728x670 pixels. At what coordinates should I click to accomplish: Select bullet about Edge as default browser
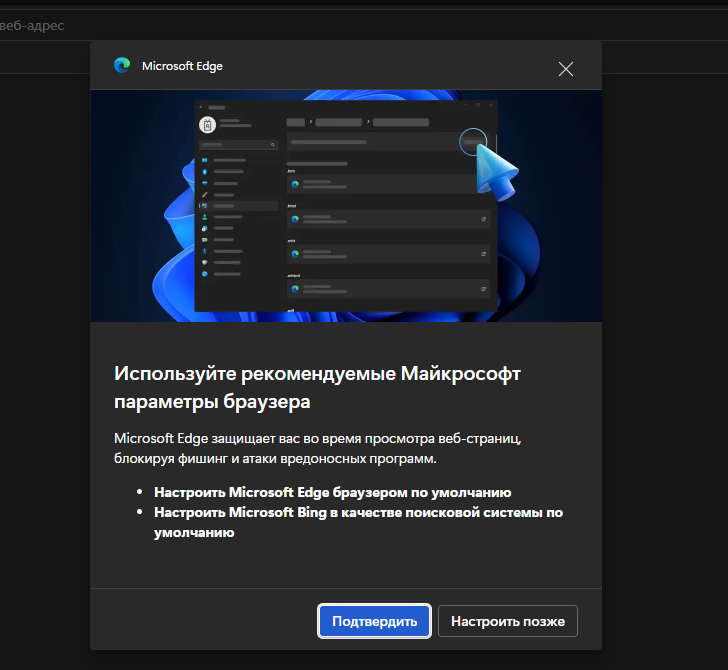(332, 492)
